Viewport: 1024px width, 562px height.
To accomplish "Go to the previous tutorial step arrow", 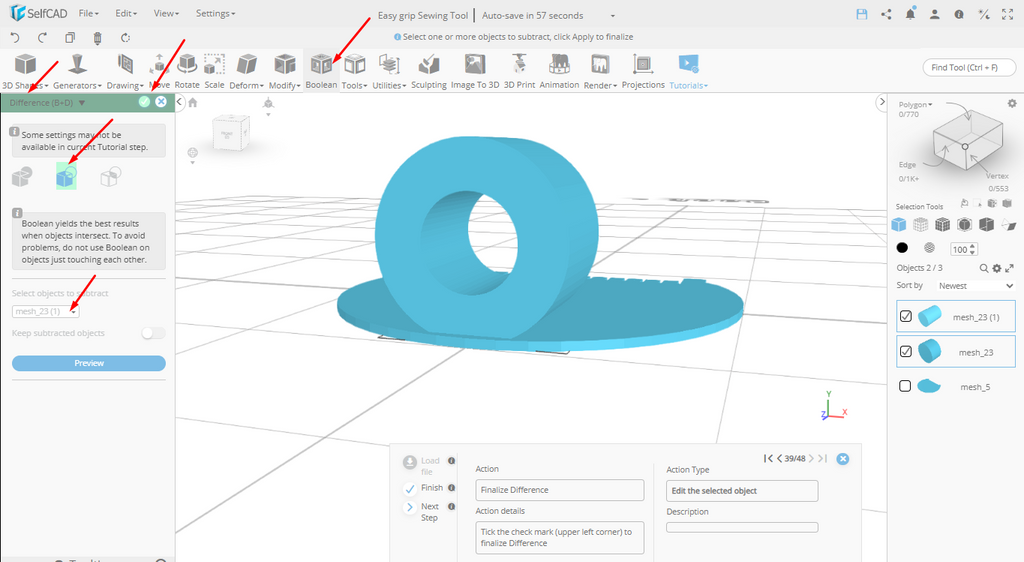I will 779,459.
